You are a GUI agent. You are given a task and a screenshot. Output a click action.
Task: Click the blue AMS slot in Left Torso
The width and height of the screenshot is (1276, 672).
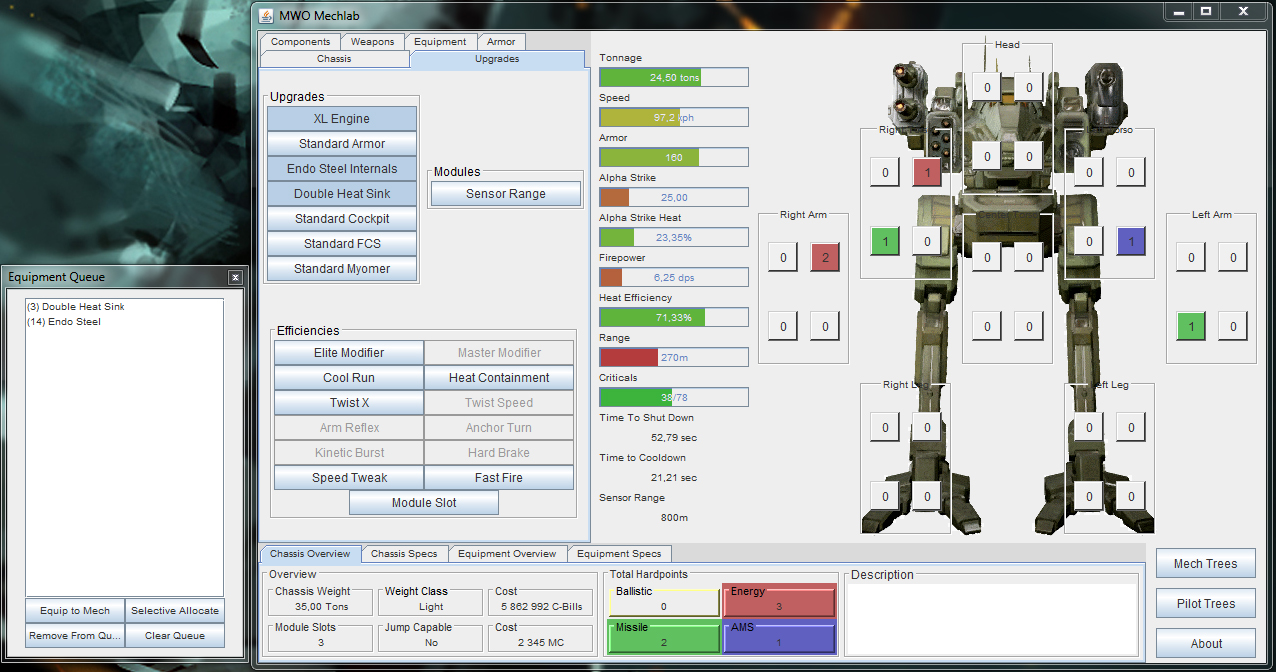[1131, 241]
